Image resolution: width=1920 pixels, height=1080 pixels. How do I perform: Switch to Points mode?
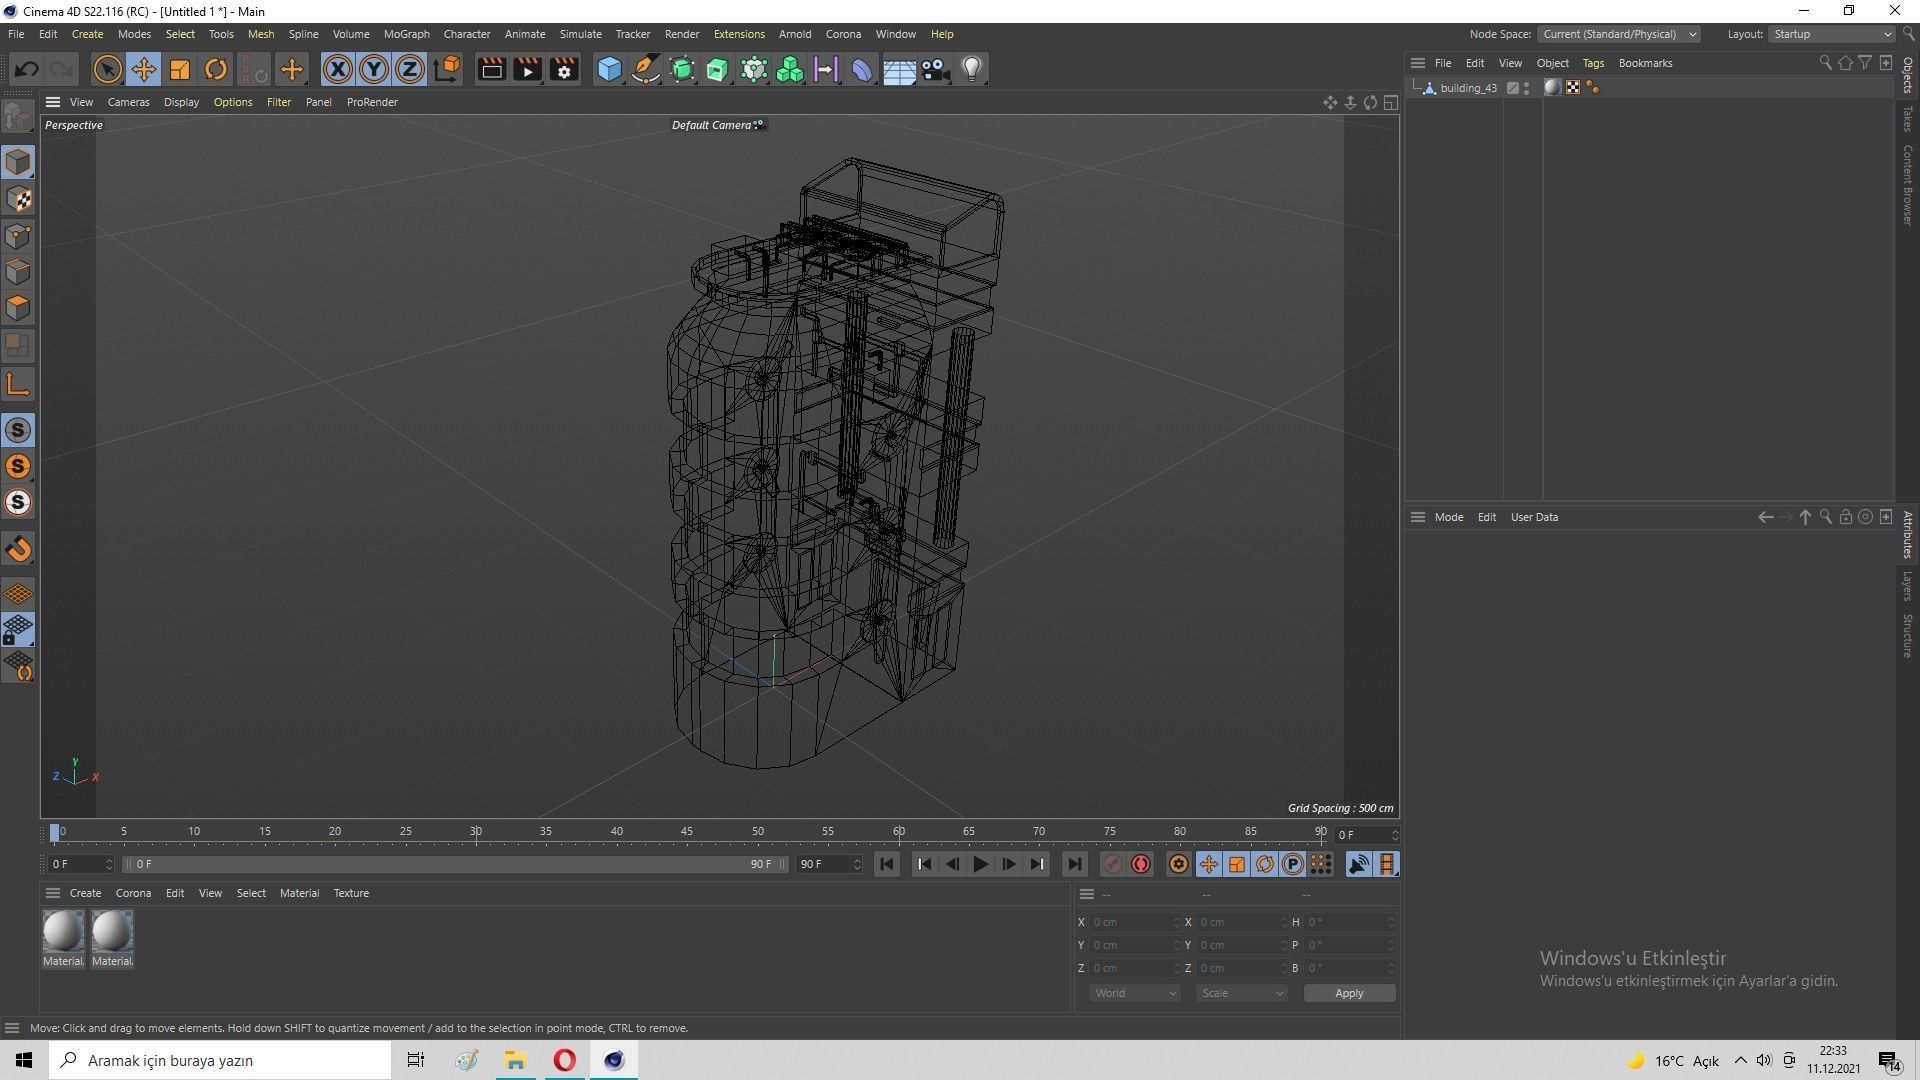point(18,235)
